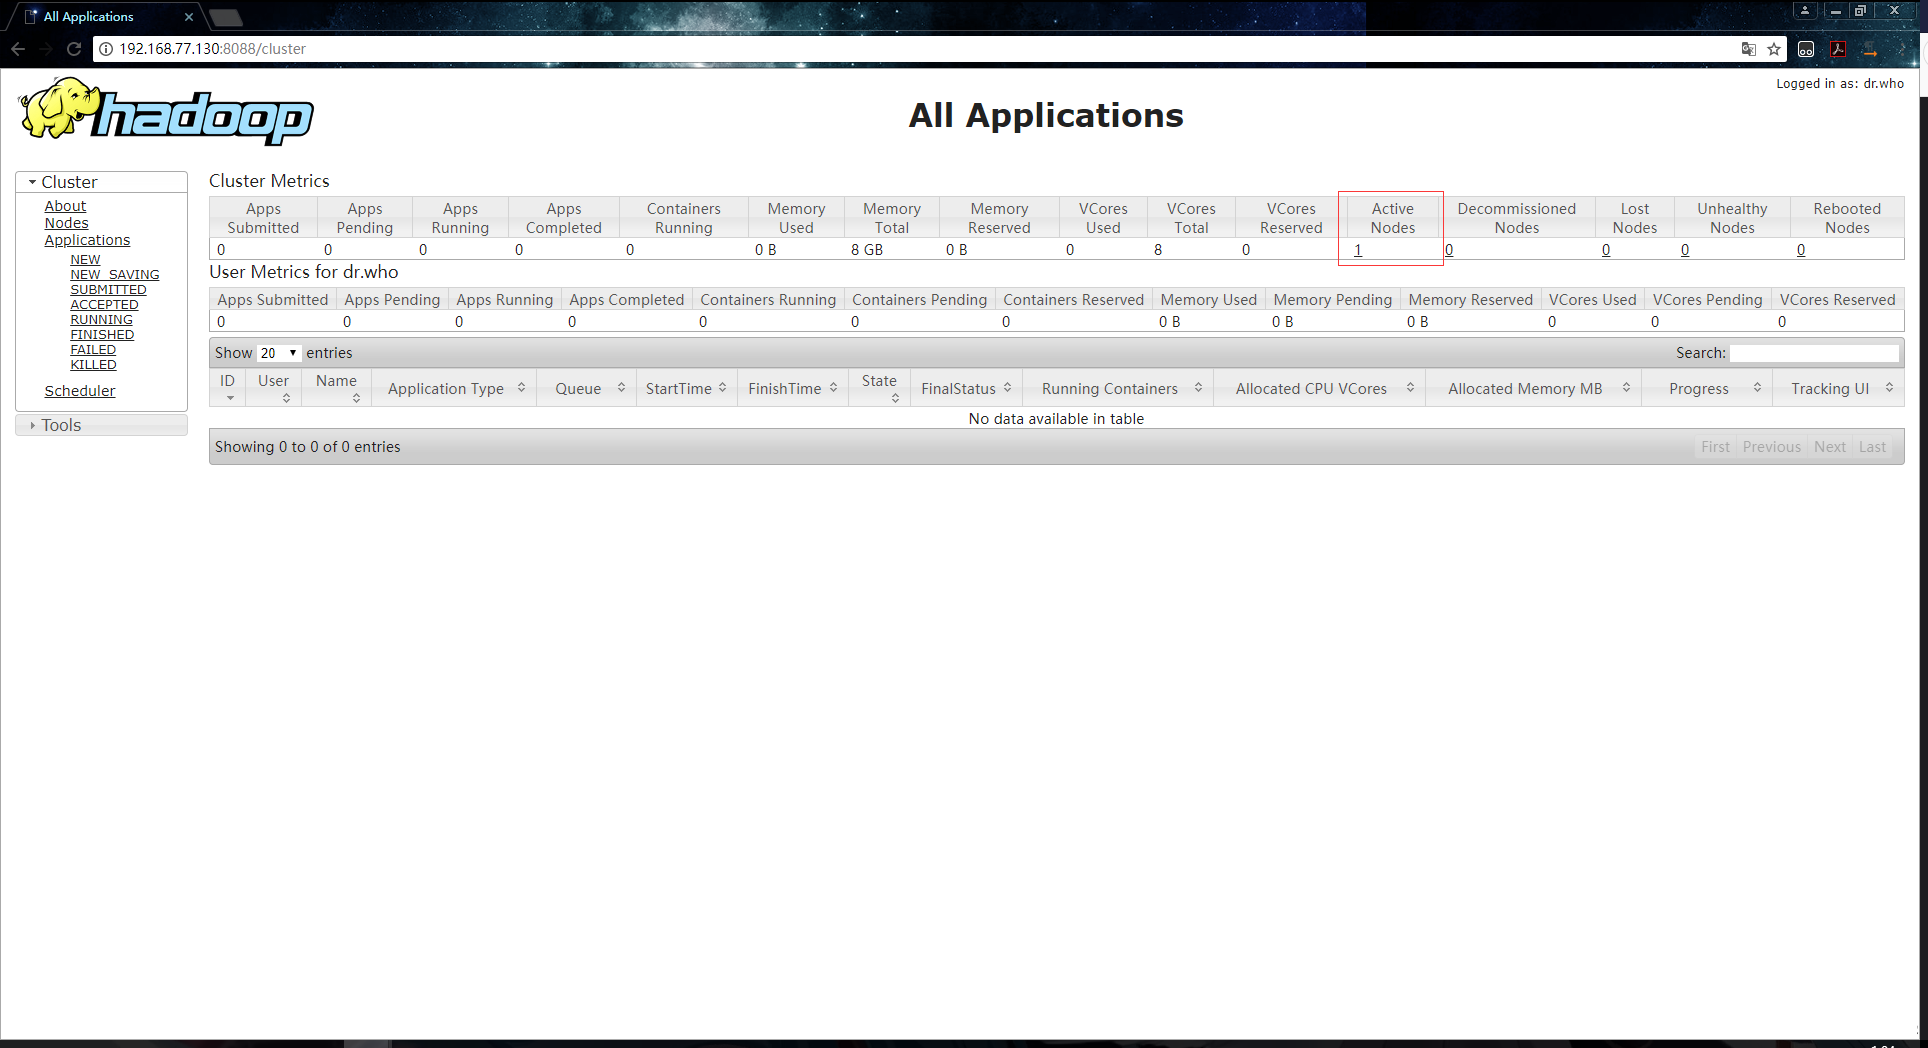Filter applications by NEW state
This screenshot has width=1928, height=1048.
[85, 260]
